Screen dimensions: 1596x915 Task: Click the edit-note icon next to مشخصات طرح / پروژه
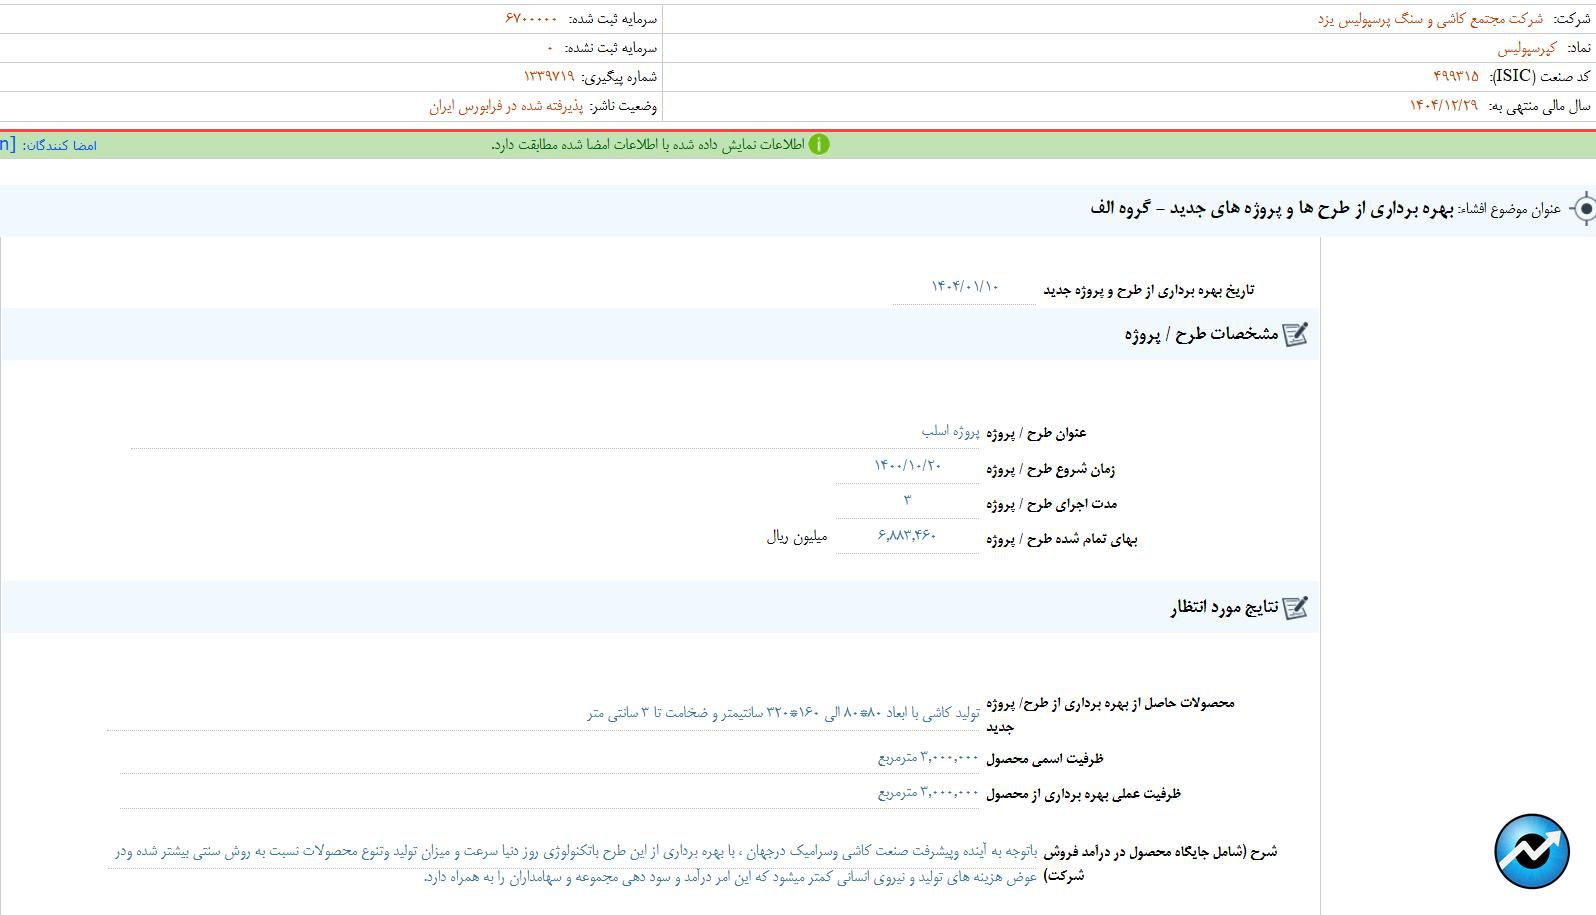coord(1295,334)
